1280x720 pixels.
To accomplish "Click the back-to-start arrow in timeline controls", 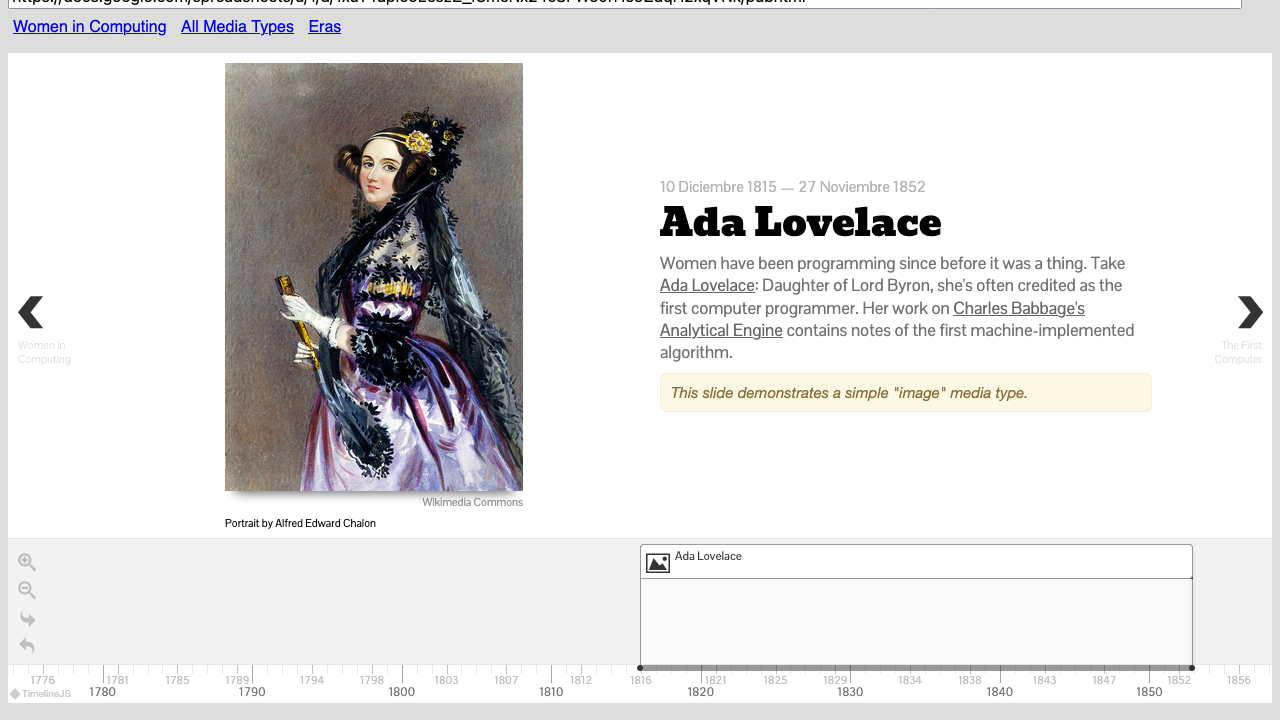I will [x=27, y=646].
